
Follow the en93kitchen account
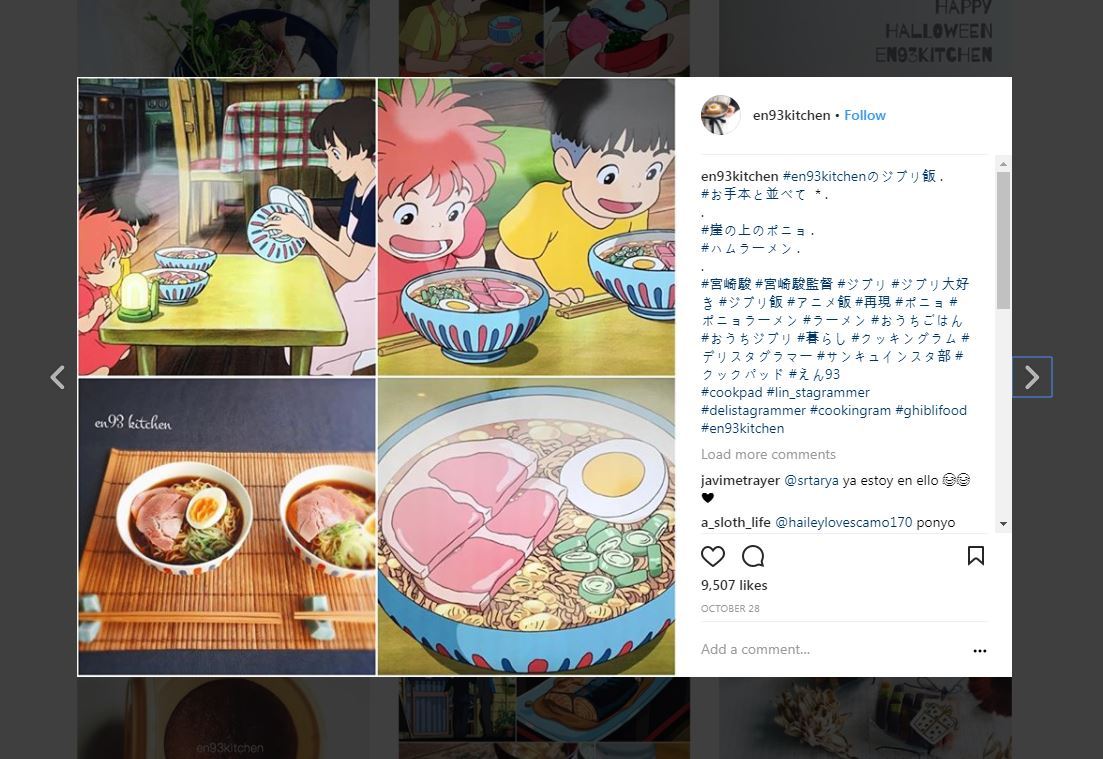865,115
